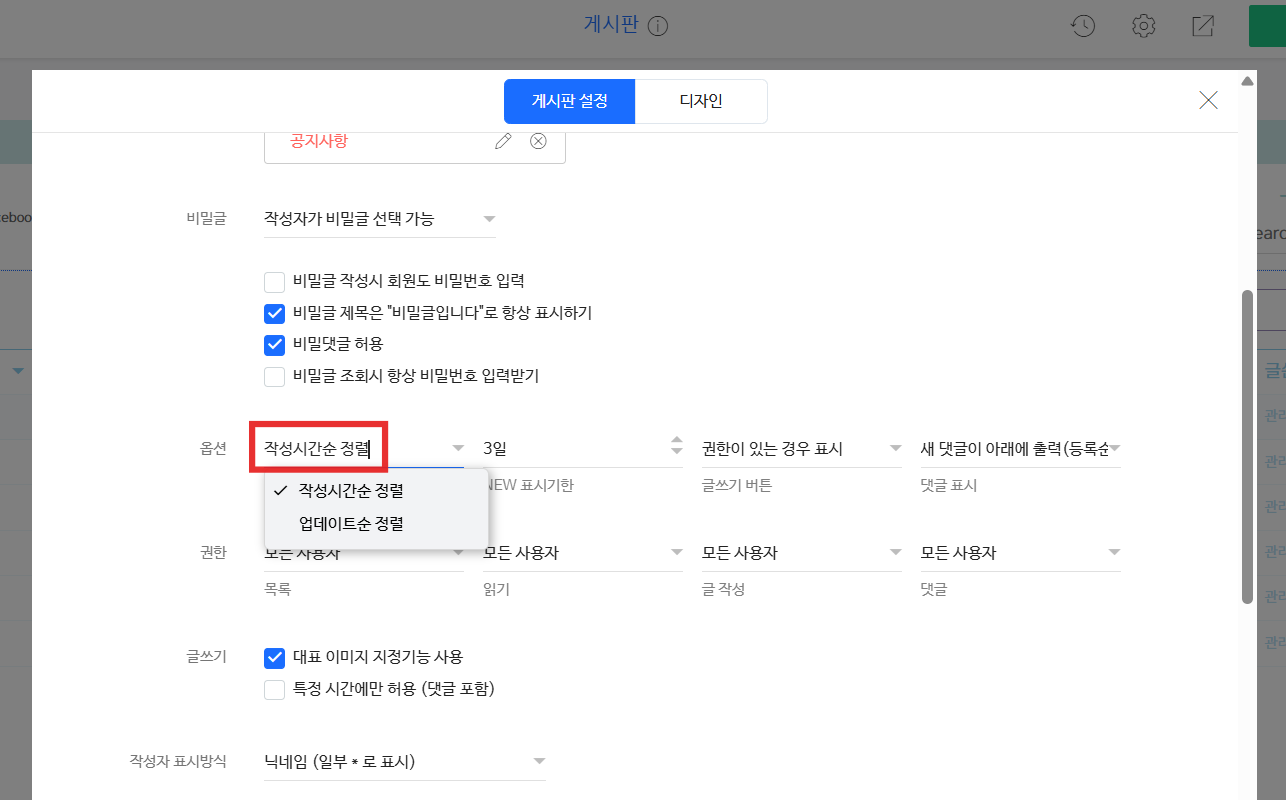
Task: Enable 비밀글 작성시 회원도 비밀번호 입력 checkbox
Action: click(x=275, y=282)
